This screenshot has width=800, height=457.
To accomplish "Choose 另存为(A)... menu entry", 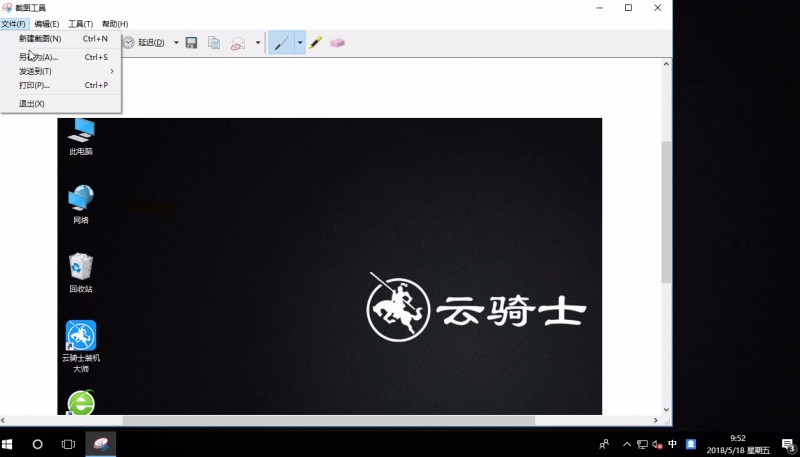I will pyautogui.click(x=61, y=57).
